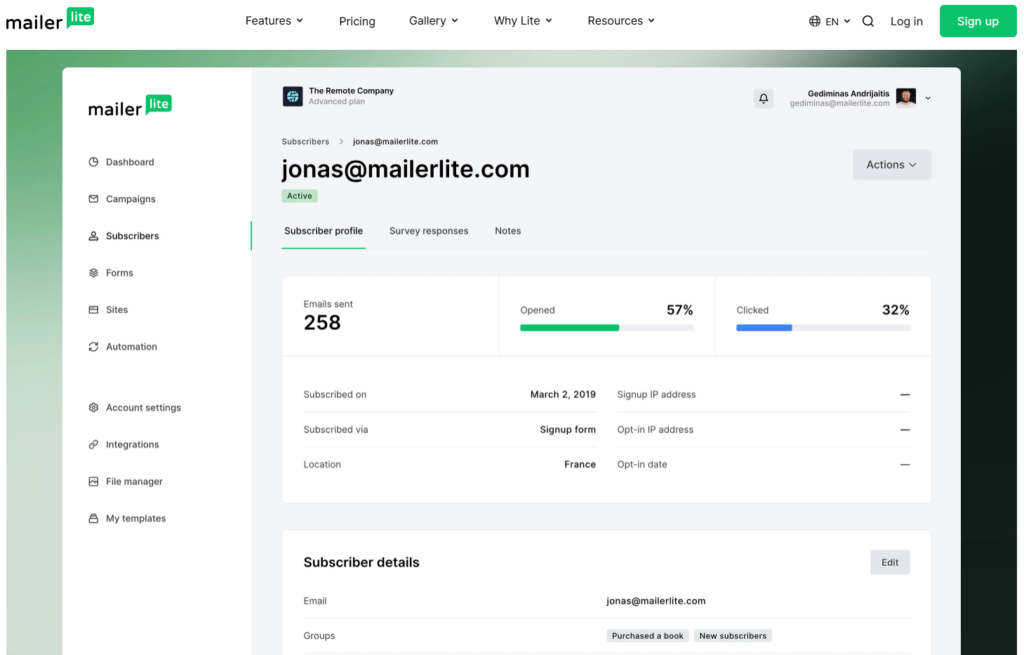Click the jonas@mailerlite.com email field value
Image resolution: width=1024 pixels, height=655 pixels.
[x=656, y=601]
